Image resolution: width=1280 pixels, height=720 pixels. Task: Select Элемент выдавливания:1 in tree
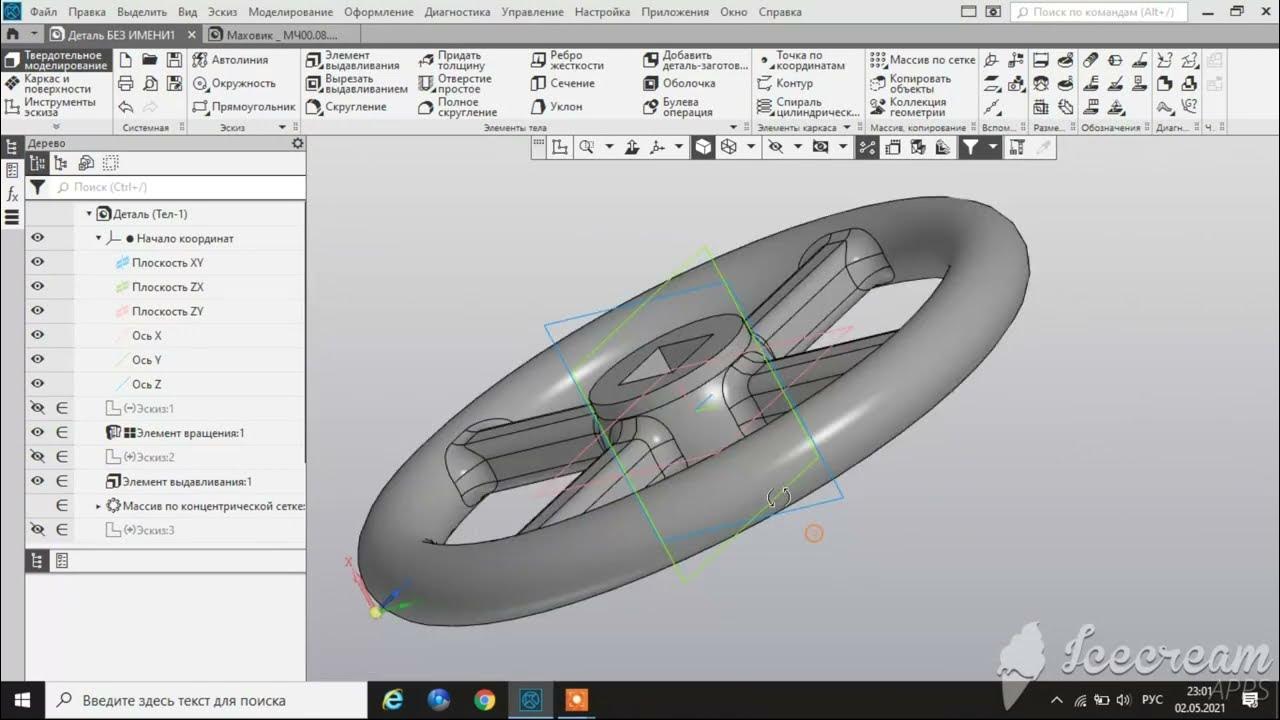(186, 481)
